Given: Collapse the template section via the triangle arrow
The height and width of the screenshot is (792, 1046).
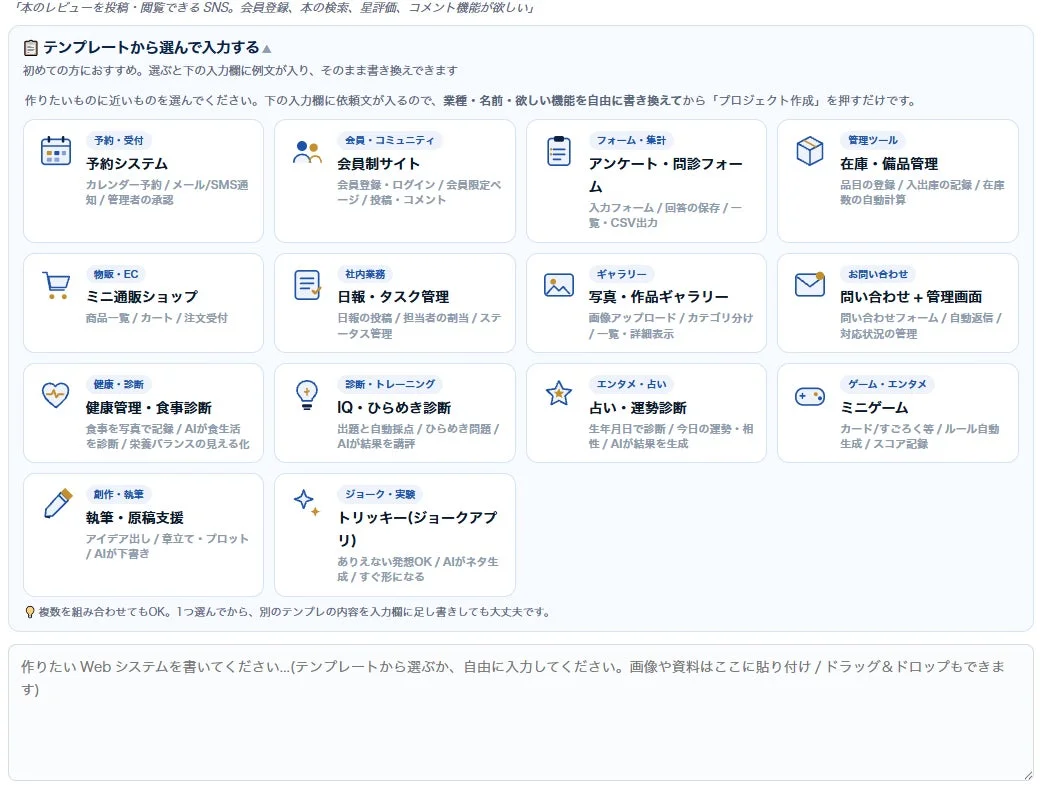Looking at the screenshot, I should click(267, 49).
